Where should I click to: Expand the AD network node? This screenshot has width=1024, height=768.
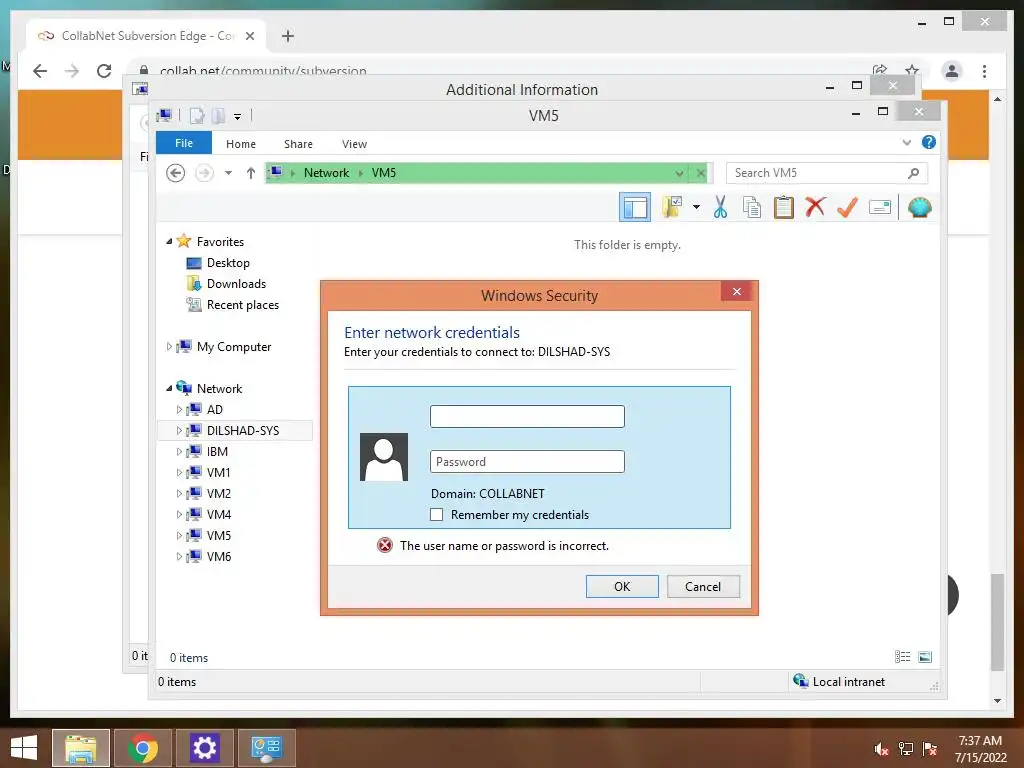pyautogui.click(x=179, y=409)
